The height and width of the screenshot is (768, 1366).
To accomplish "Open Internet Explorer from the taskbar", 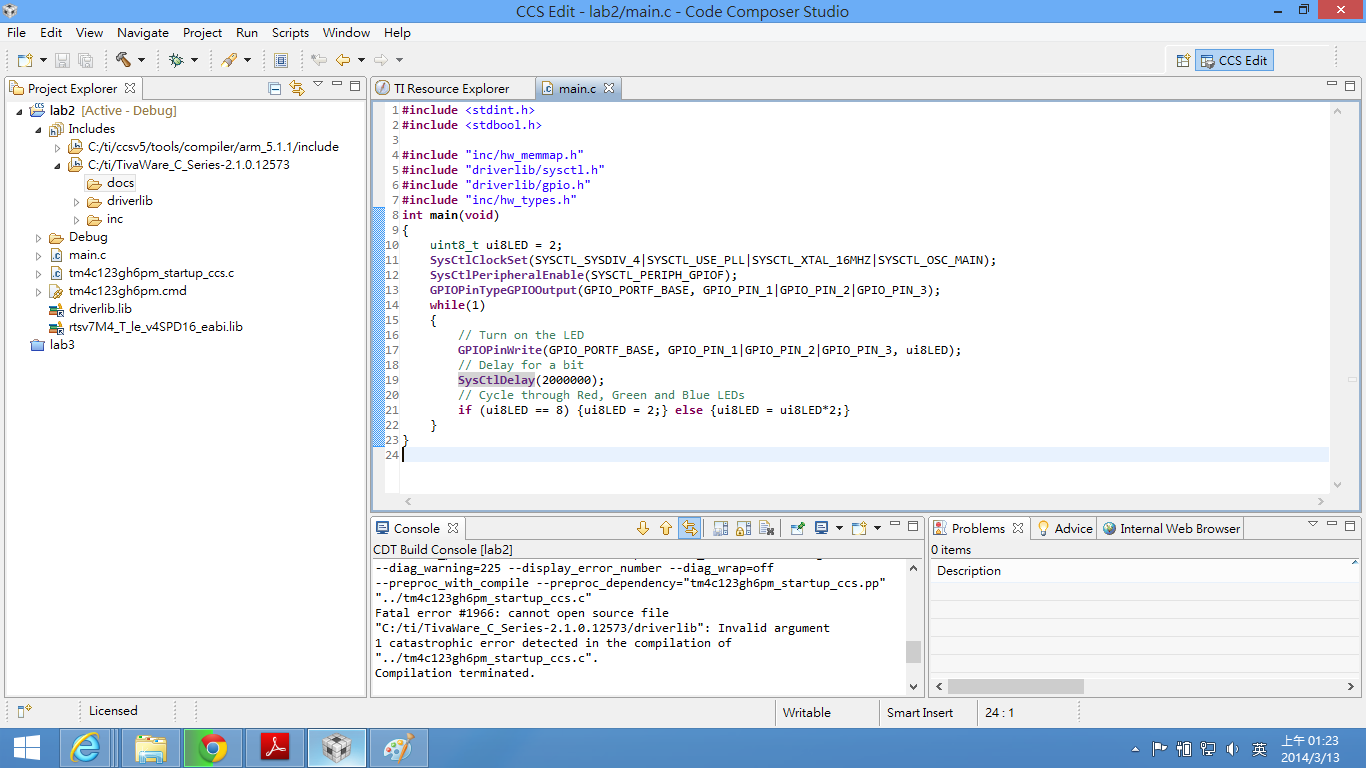I will pos(86,748).
